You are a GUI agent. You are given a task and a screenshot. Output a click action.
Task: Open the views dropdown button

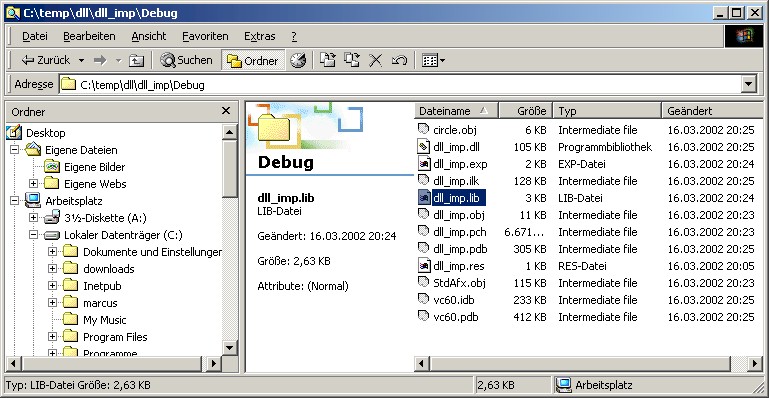coord(434,60)
